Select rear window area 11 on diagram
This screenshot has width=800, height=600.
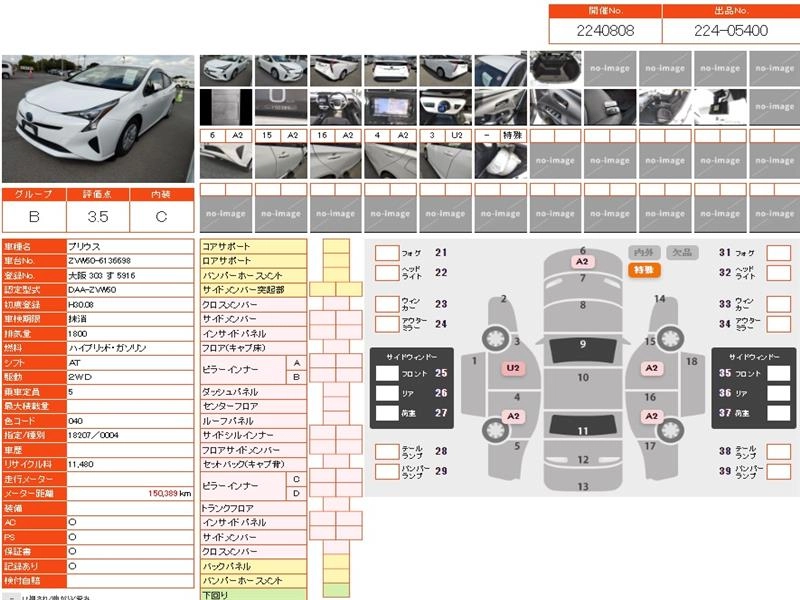(x=583, y=426)
